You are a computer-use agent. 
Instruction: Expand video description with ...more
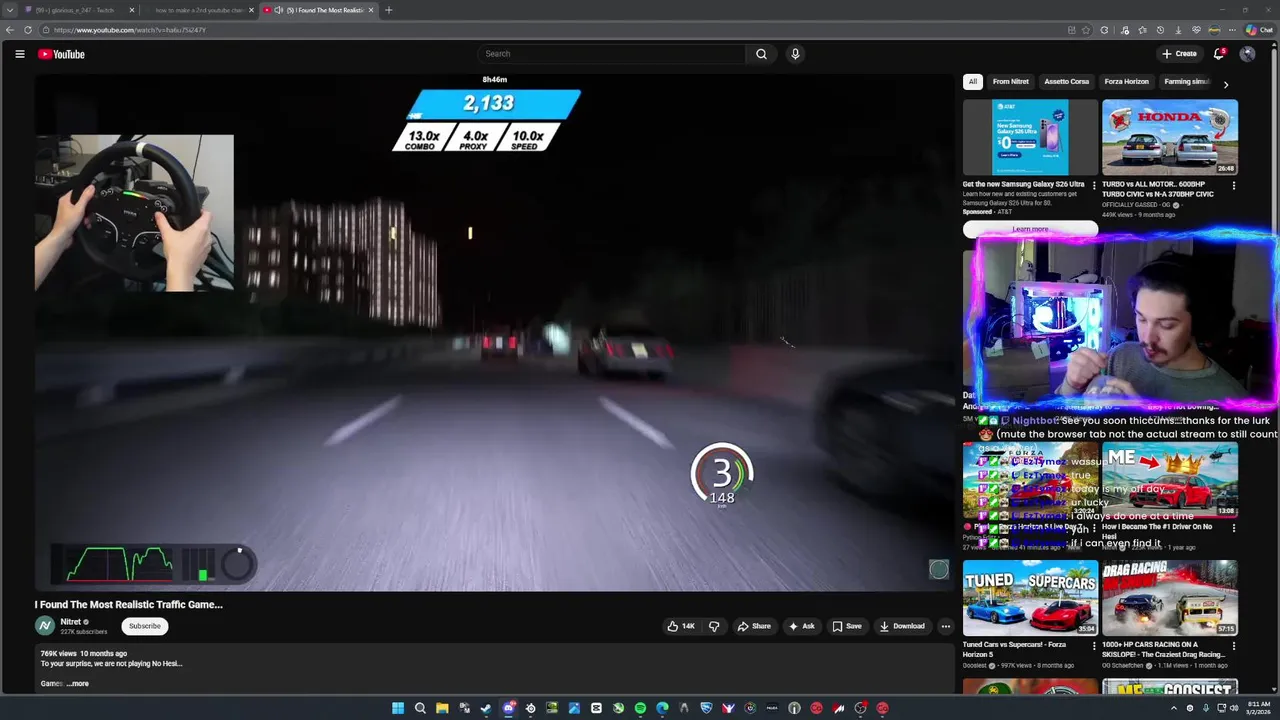78,683
